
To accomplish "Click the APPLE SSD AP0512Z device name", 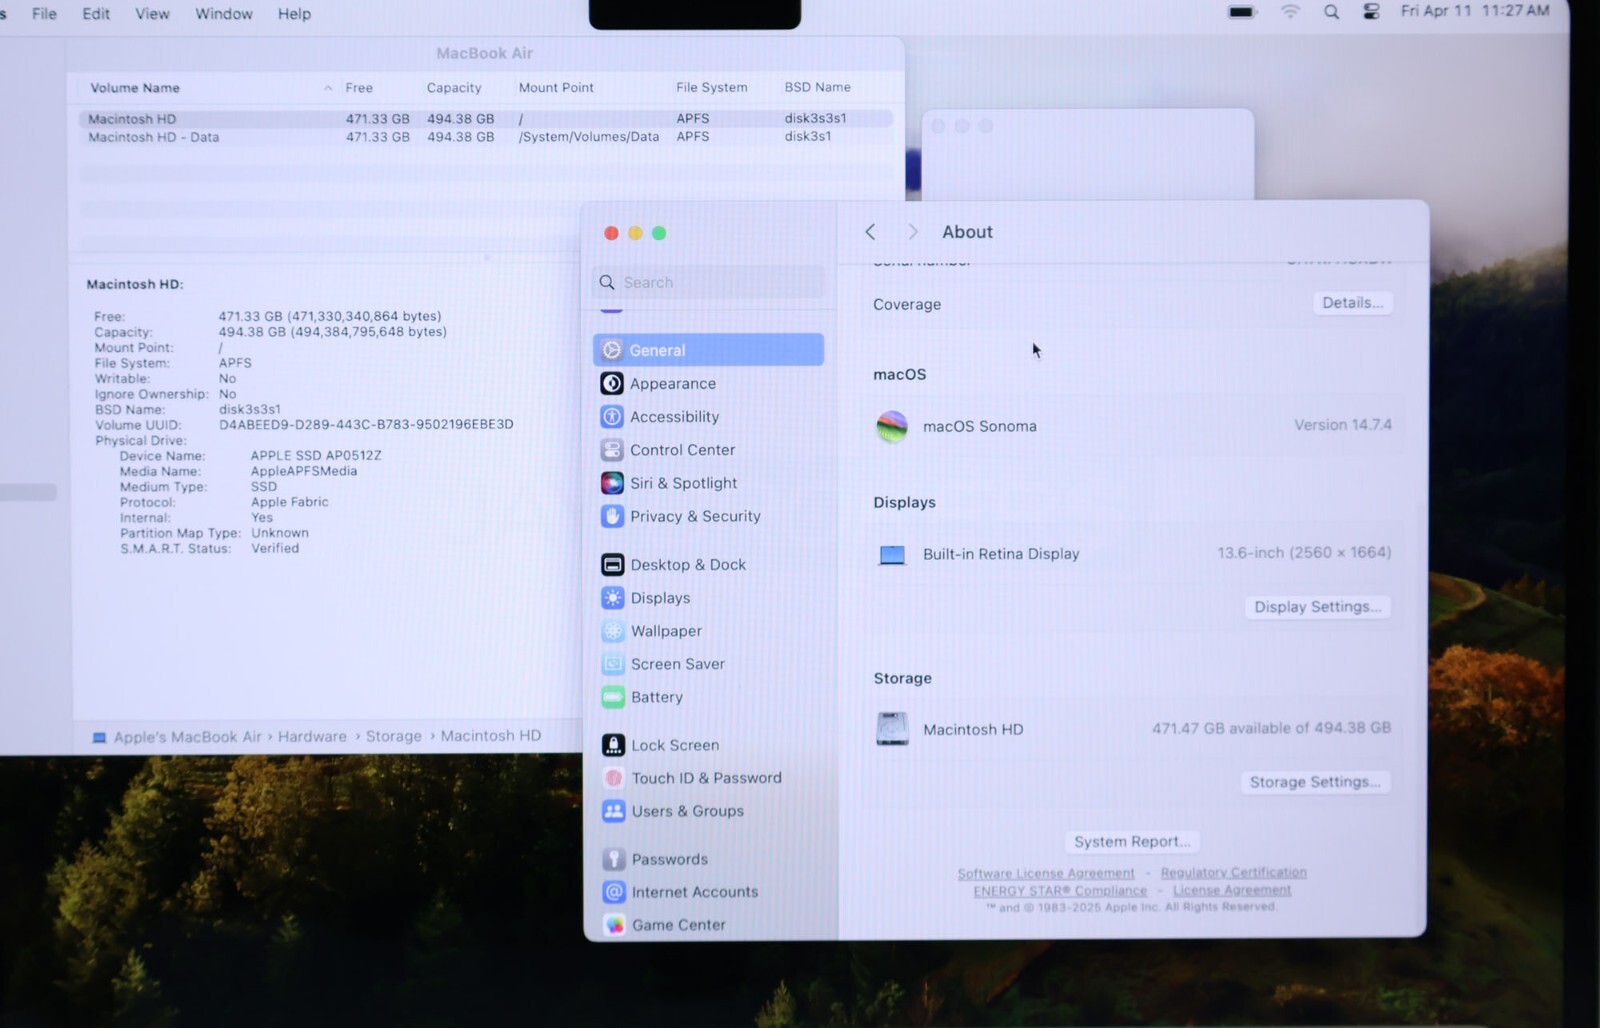I will click(316, 456).
